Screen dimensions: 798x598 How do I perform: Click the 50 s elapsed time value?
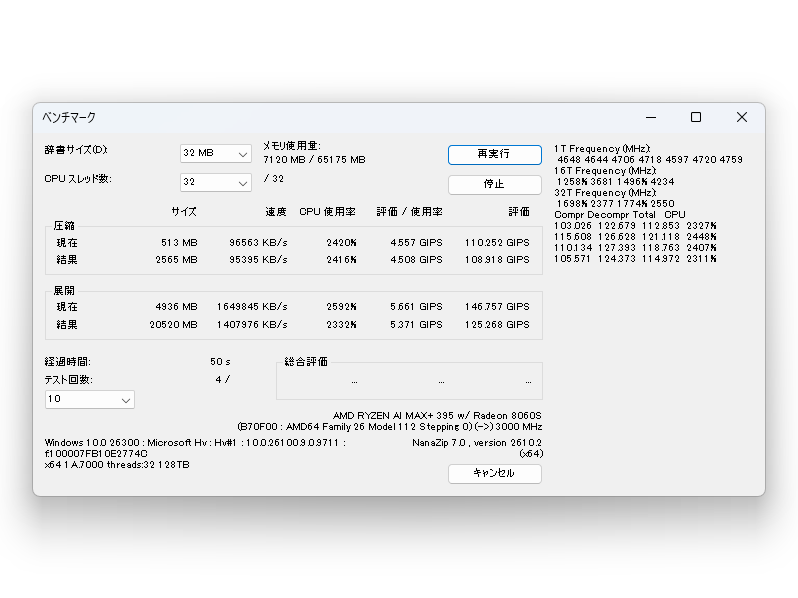220,362
